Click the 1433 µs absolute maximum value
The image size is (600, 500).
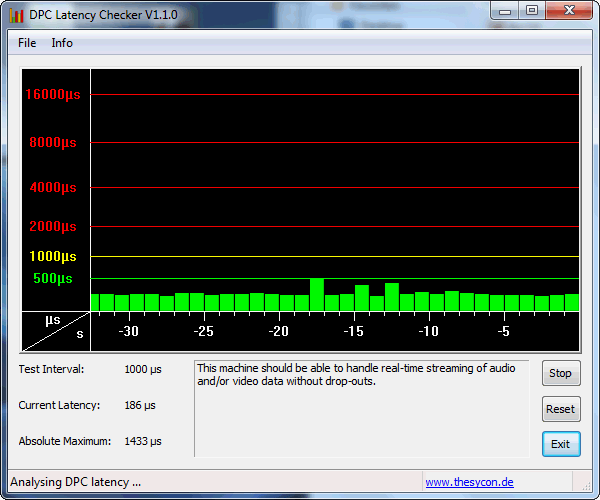tap(143, 441)
